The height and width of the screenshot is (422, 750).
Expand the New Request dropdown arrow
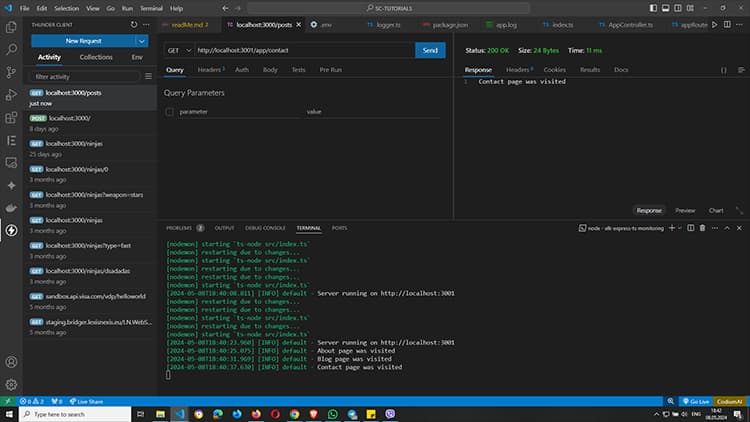point(142,41)
